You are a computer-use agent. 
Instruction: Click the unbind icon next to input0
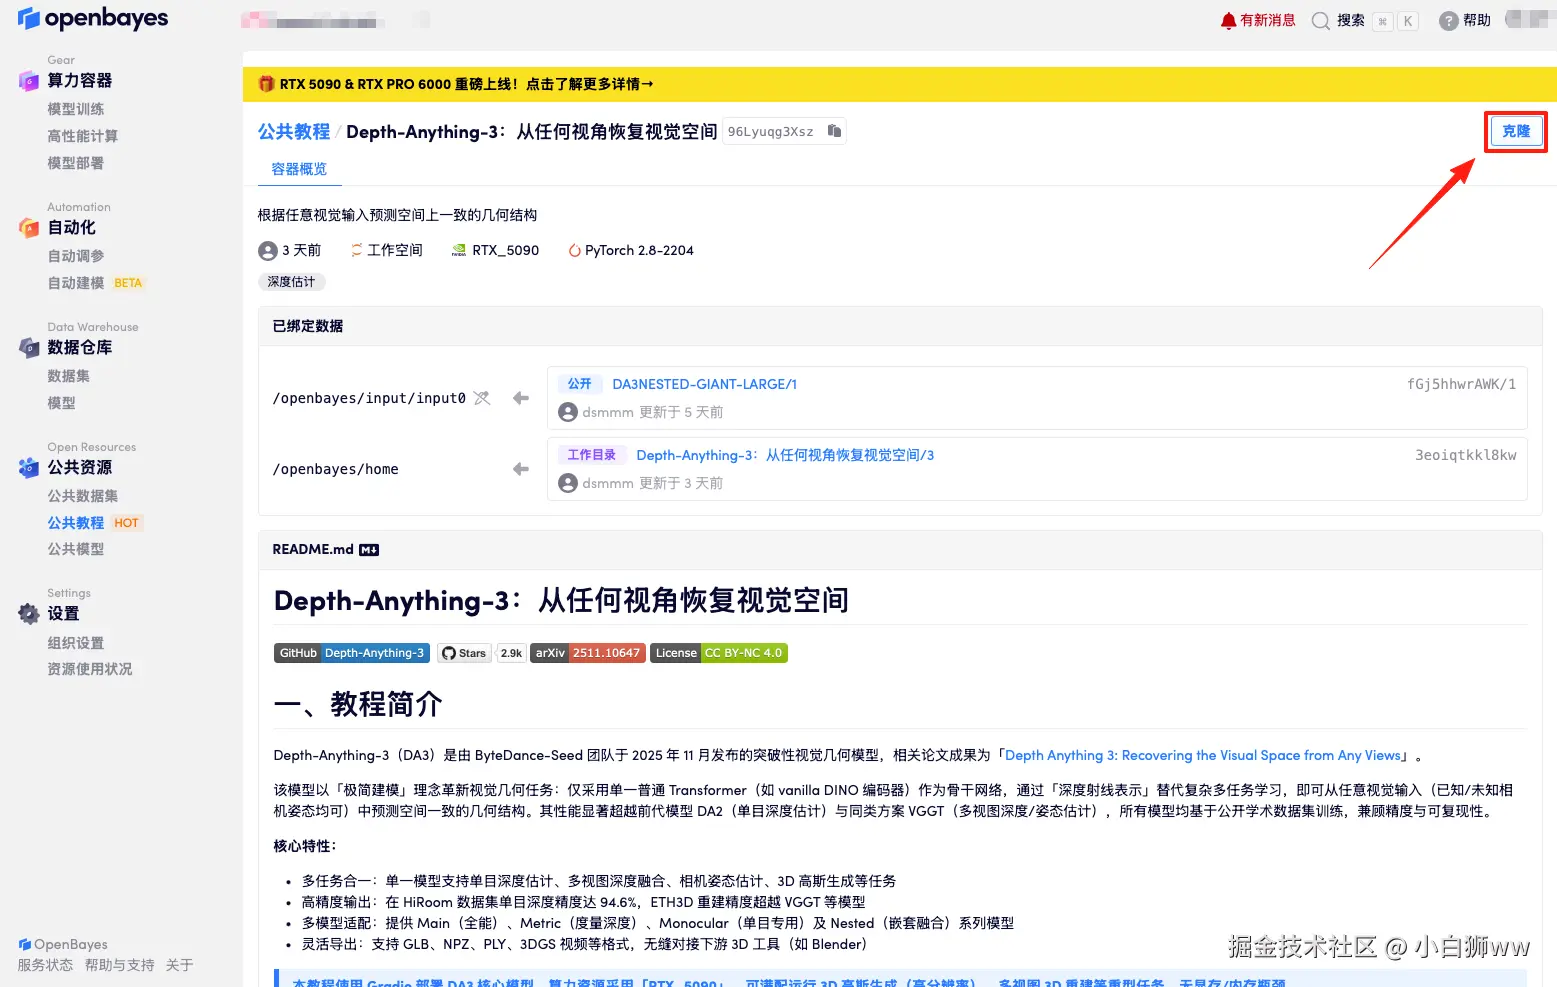pos(482,398)
